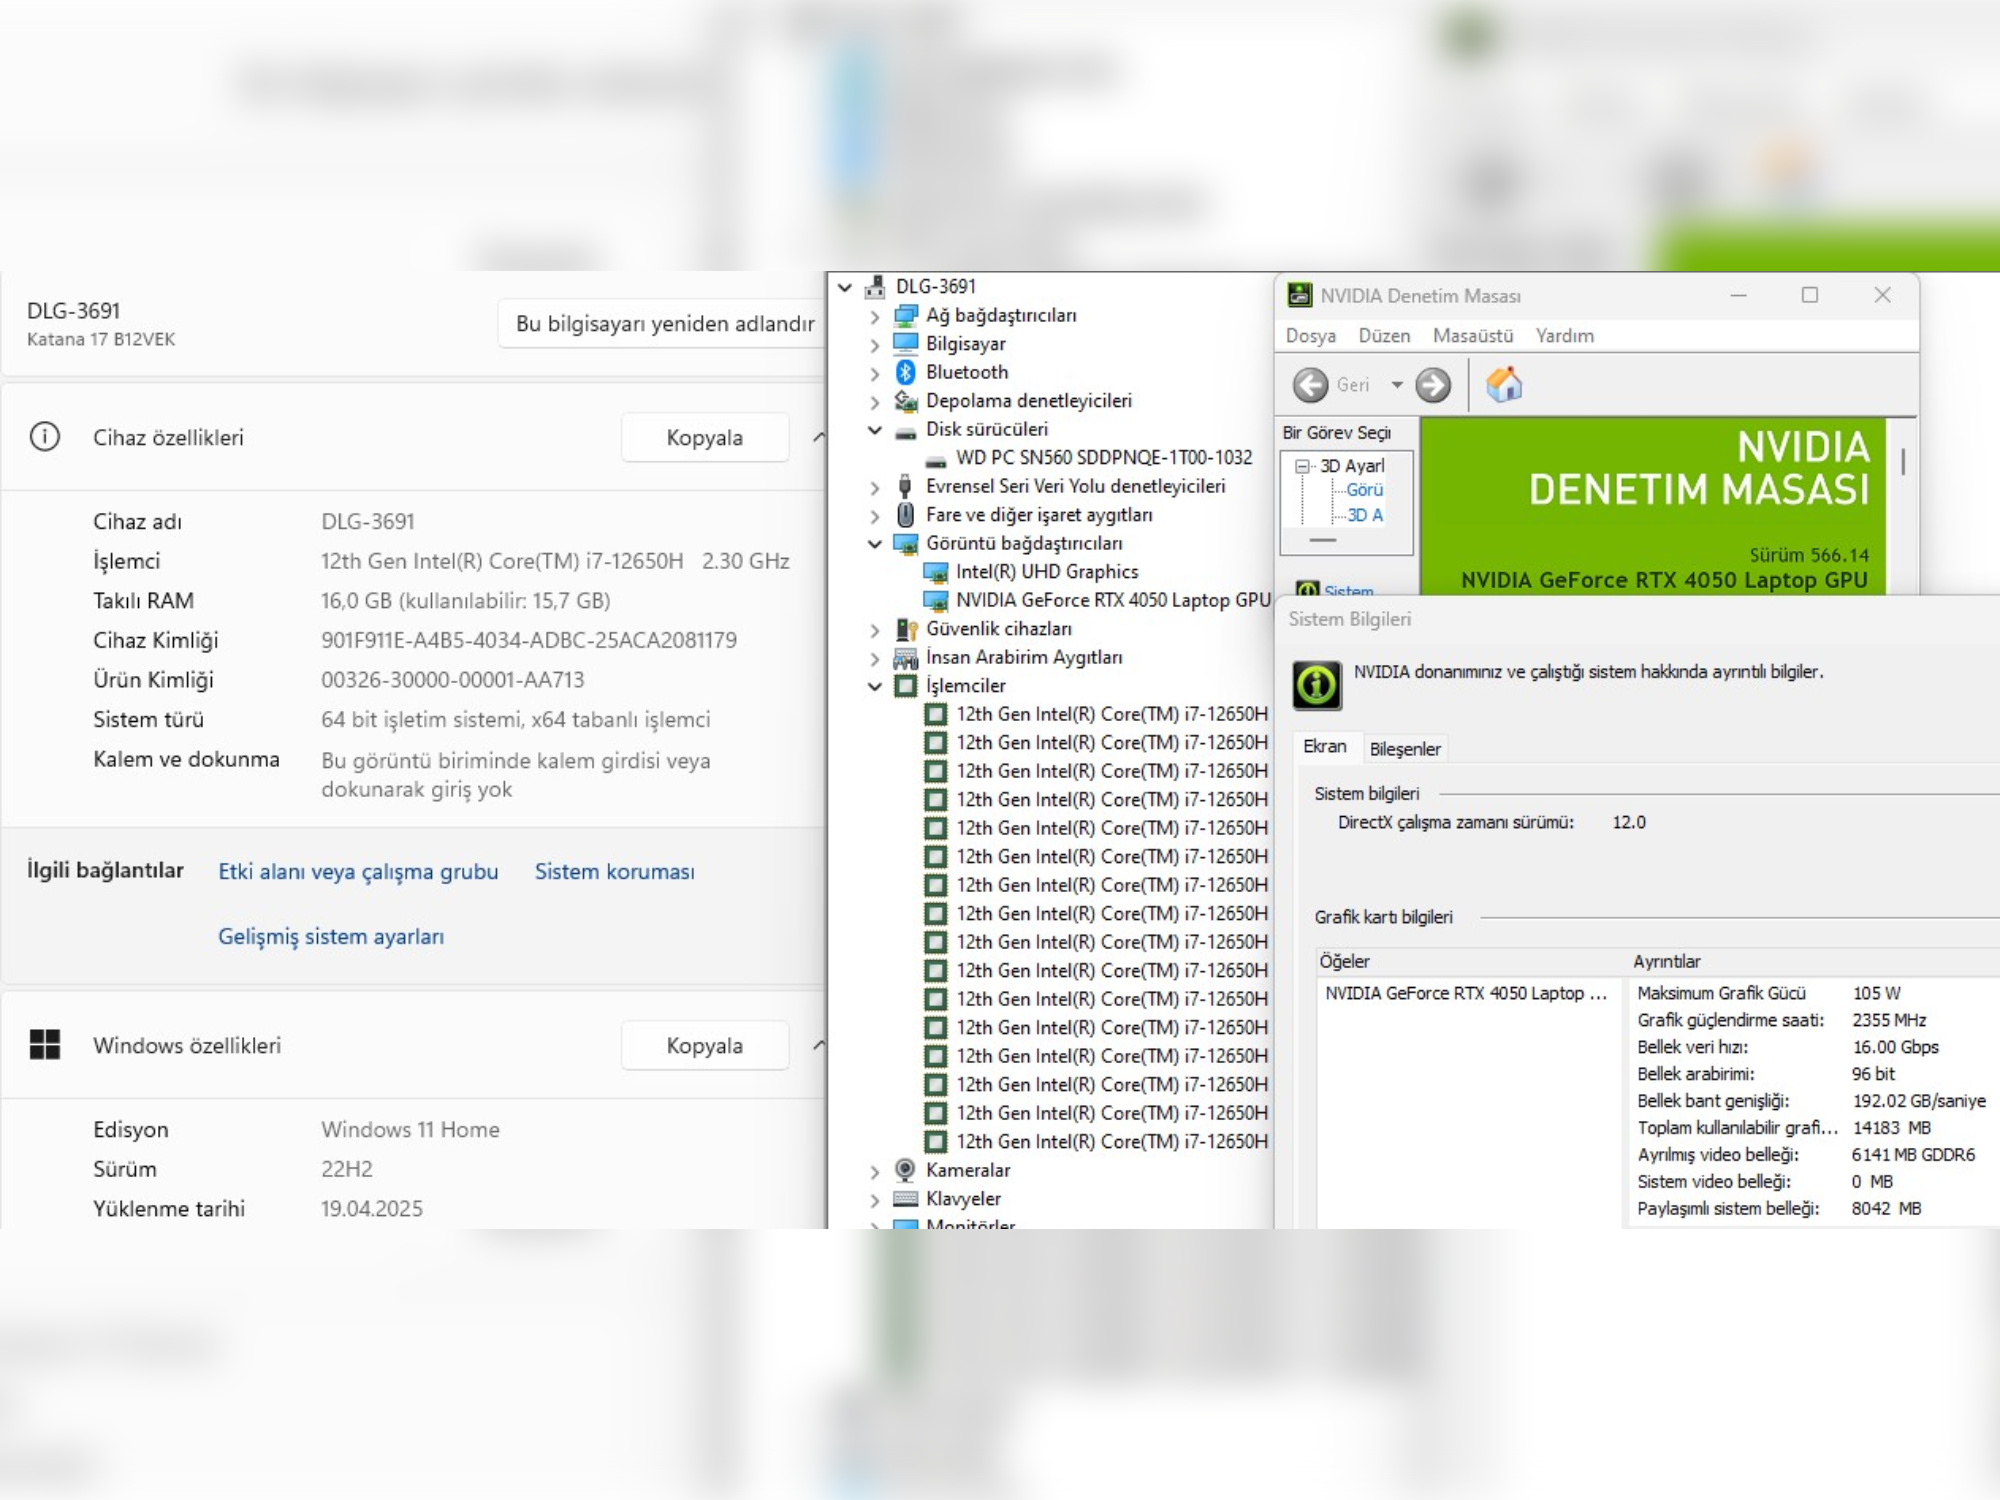The image size is (2000, 1500).
Task: Switch to the Ekran tab
Action: pyautogui.click(x=1325, y=746)
